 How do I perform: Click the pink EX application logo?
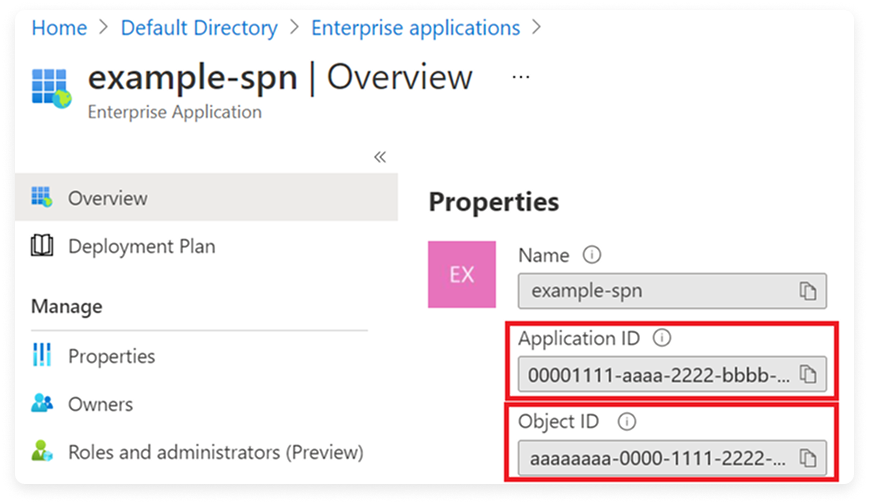[x=462, y=274]
